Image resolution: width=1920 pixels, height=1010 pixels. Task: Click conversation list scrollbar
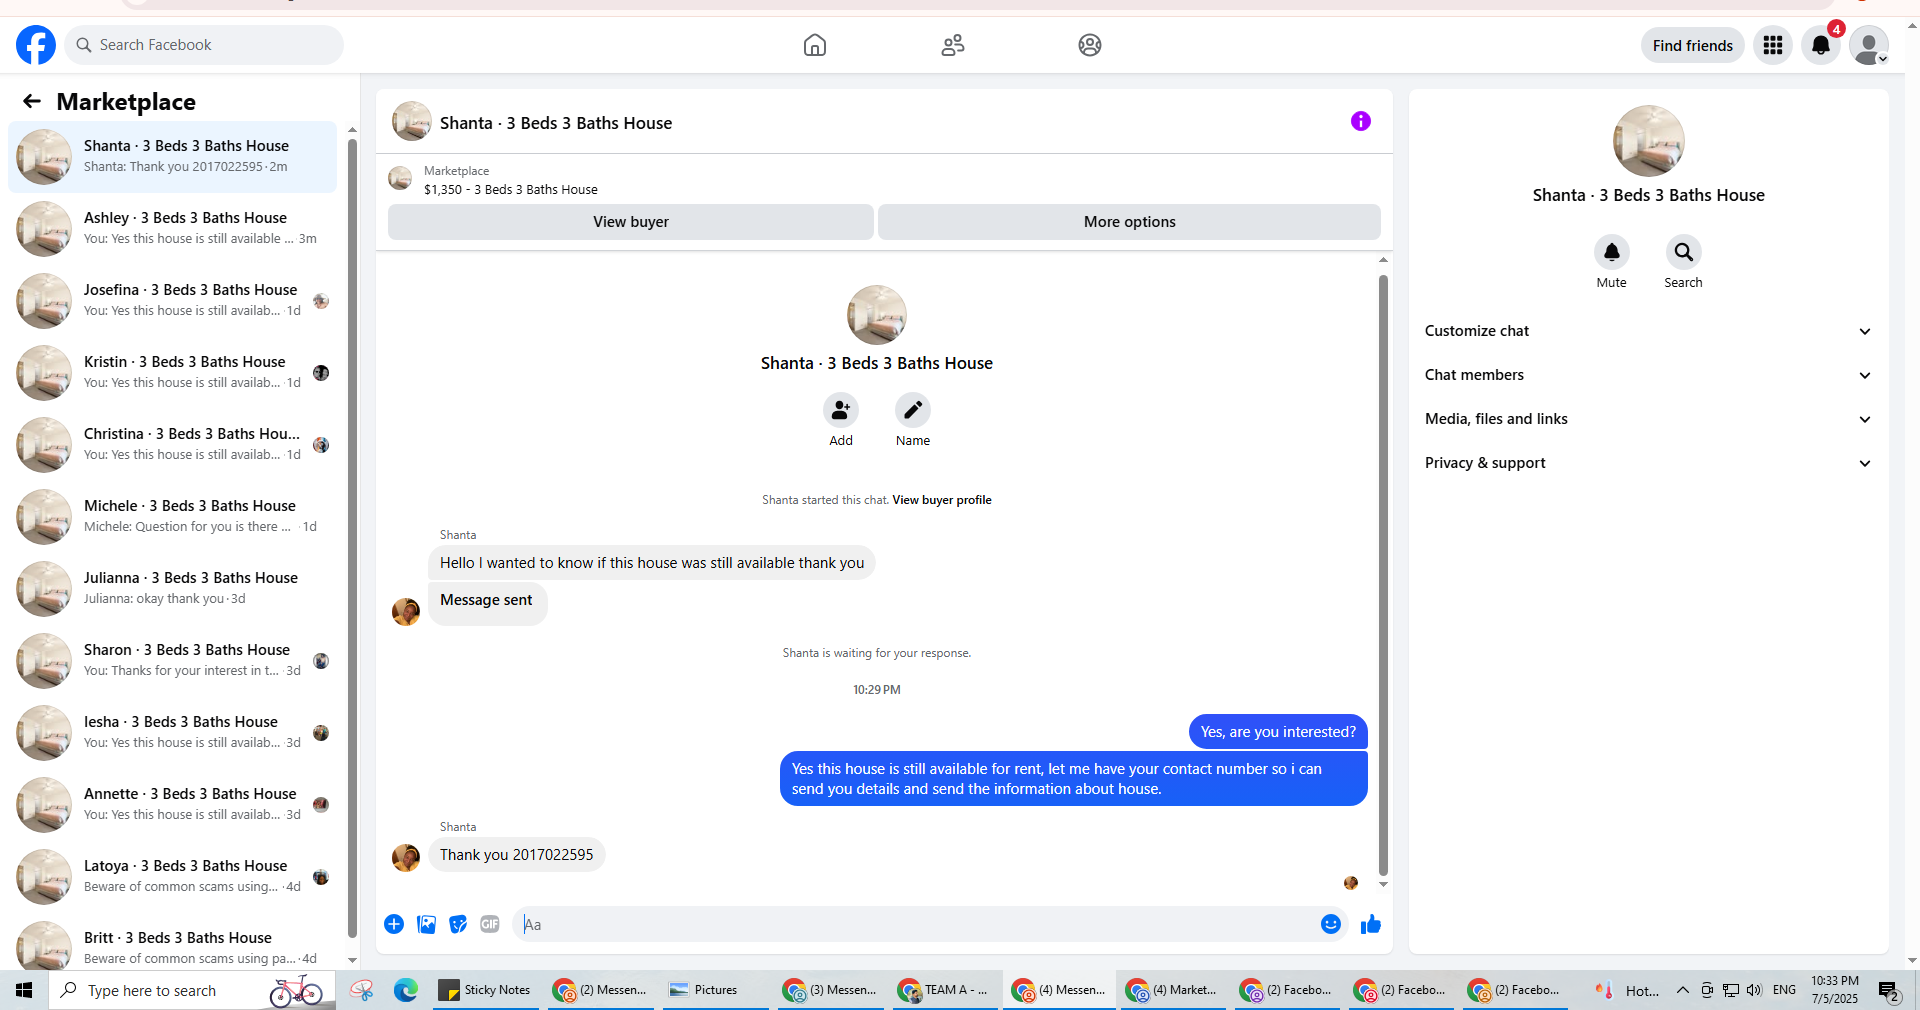pyautogui.click(x=352, y=538)
